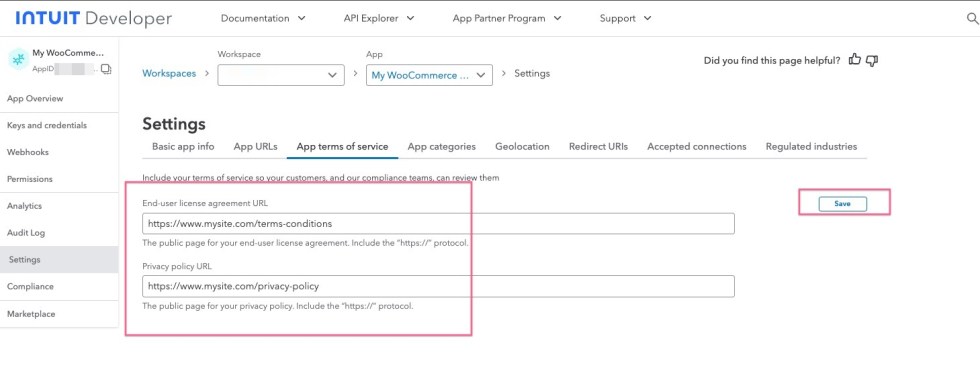Edit the Privacy policy URL field
The width and height of the screenshot is (980, 388).
(438, 287)
